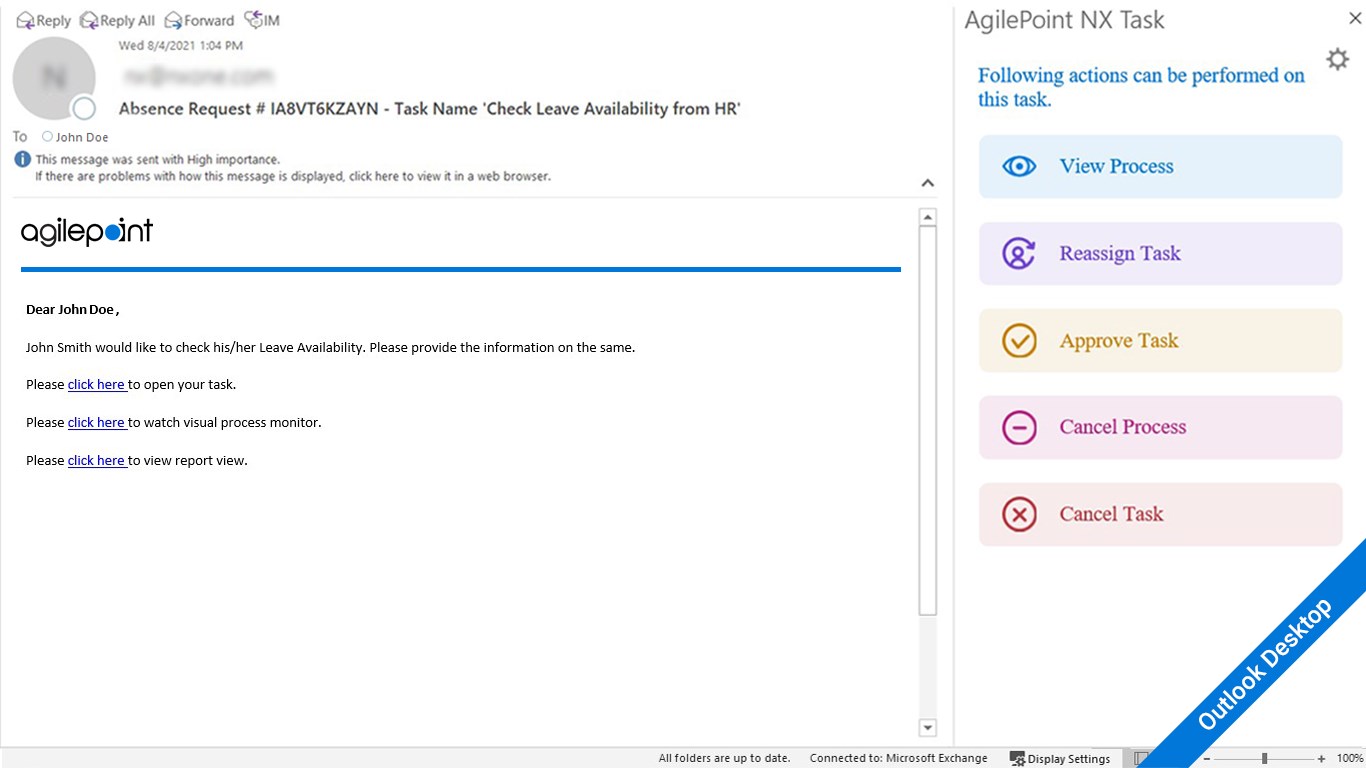Close the AgilePoint NX Task pane

coord(1355,18)
